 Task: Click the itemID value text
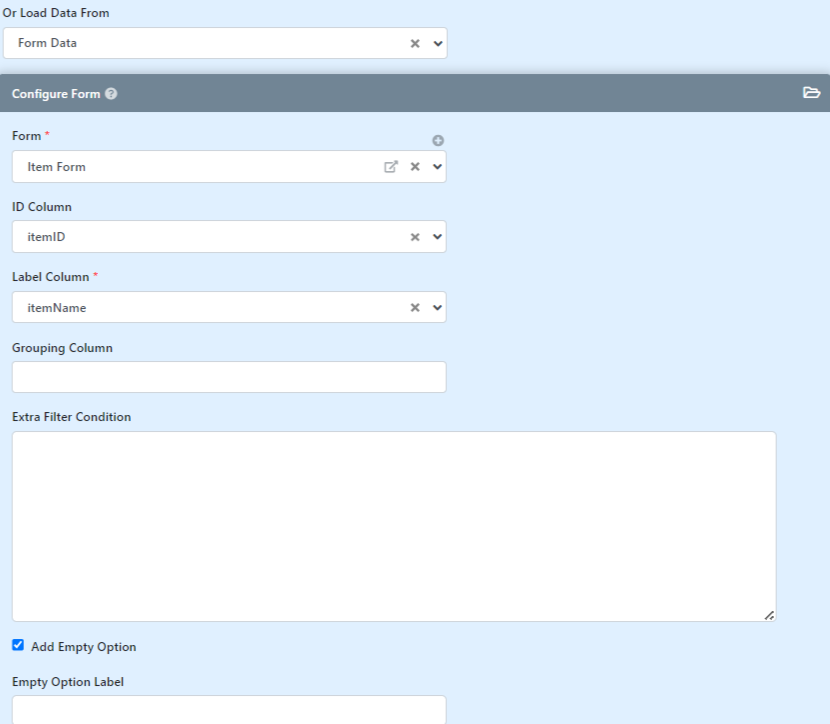46,237
